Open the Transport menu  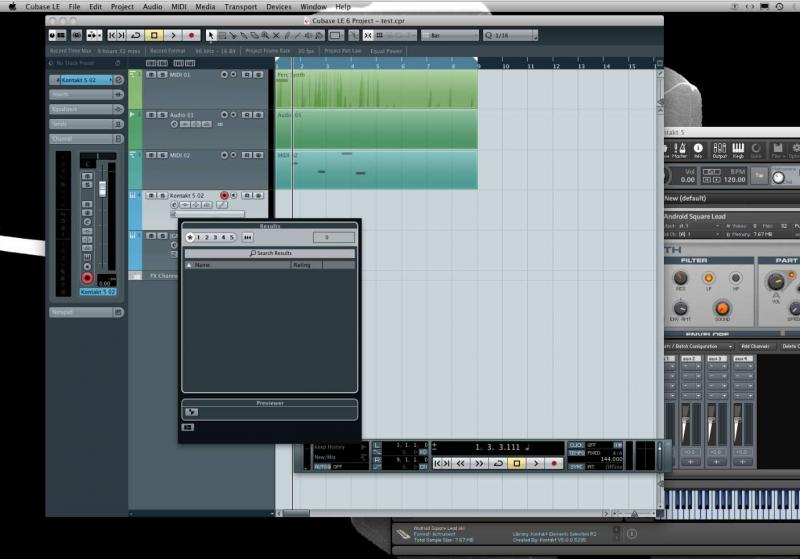click(x=241, y=7)
